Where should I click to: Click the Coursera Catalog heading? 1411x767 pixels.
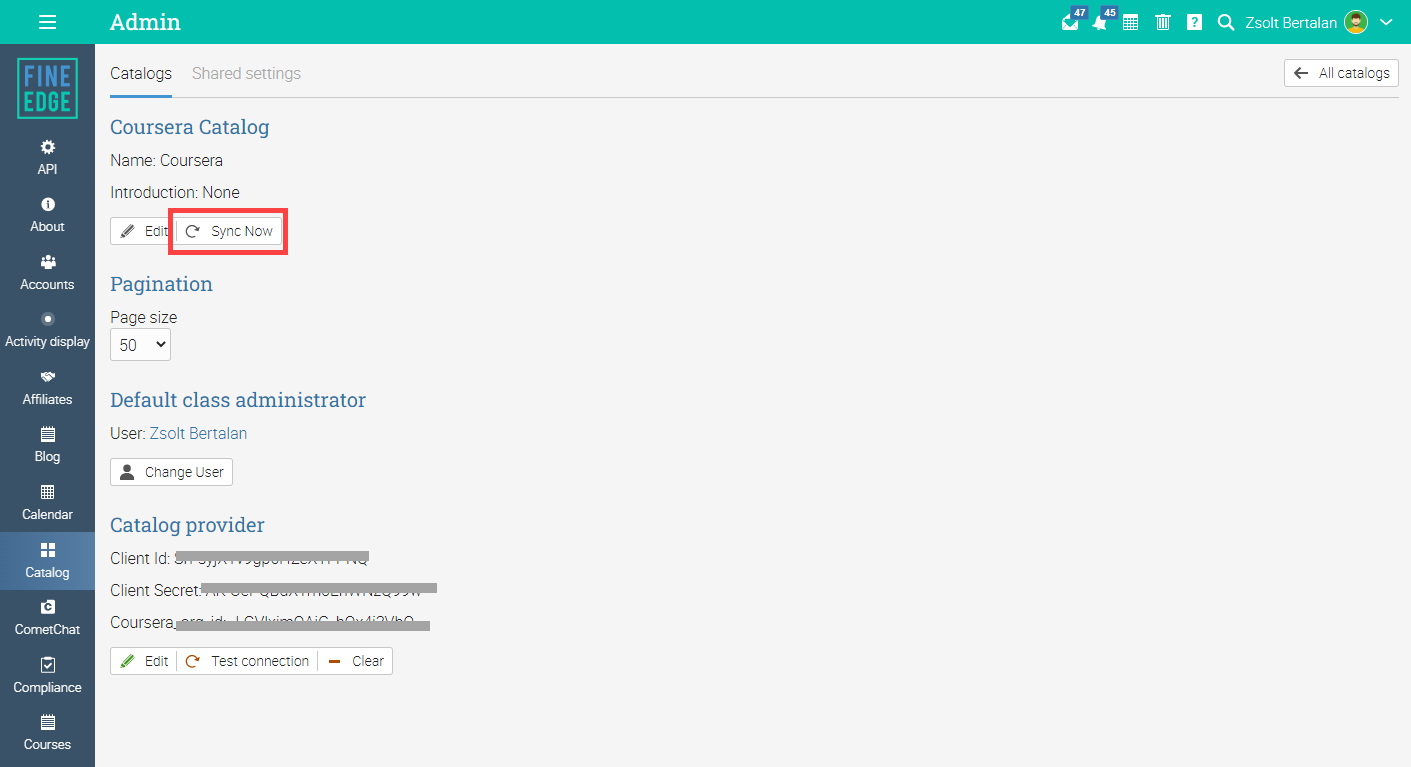click(x=189, y=127)
